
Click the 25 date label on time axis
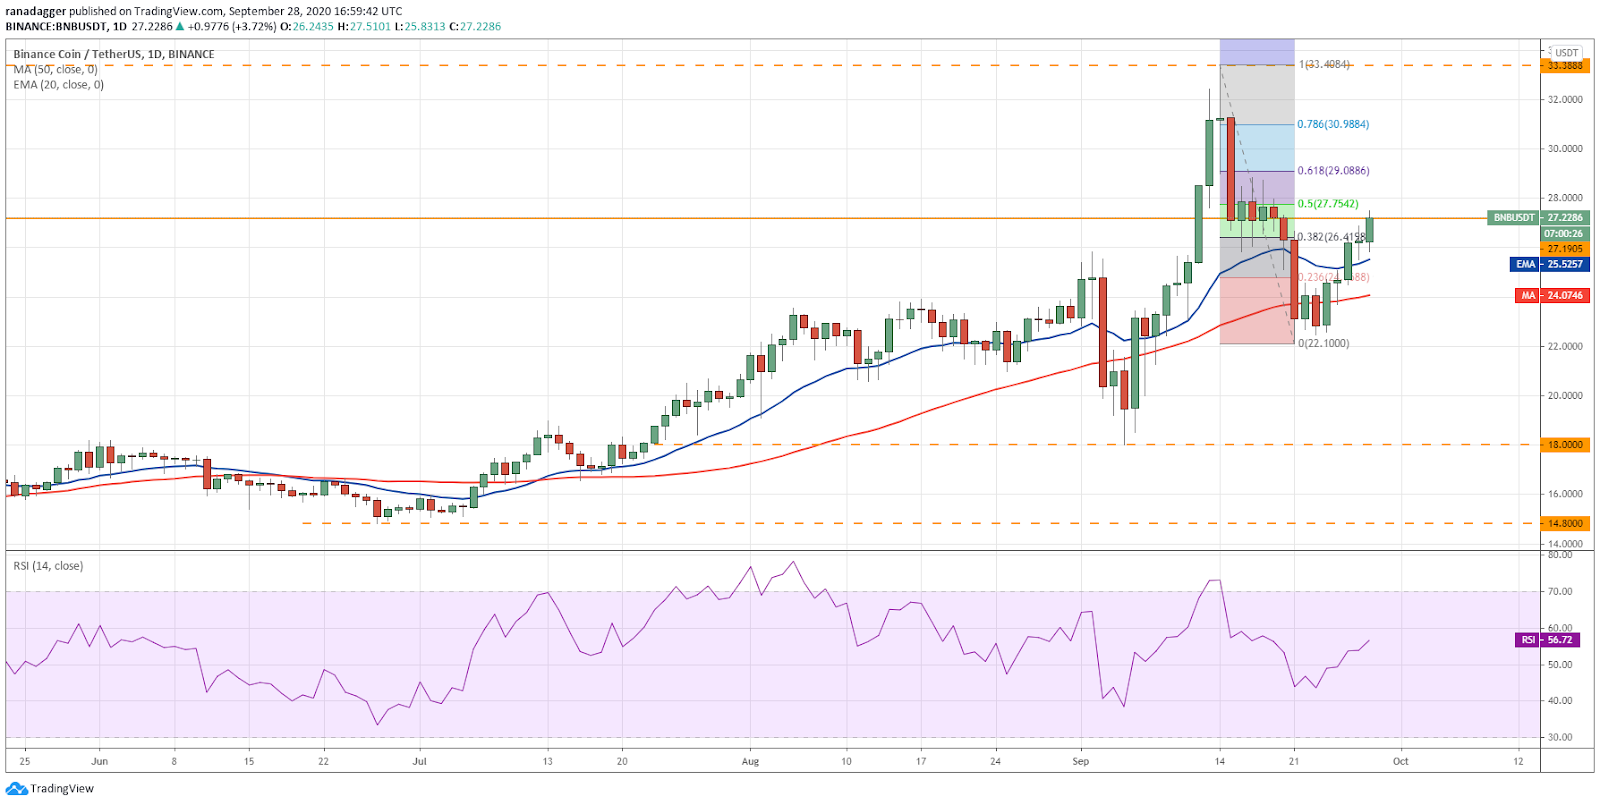[25, 761]
